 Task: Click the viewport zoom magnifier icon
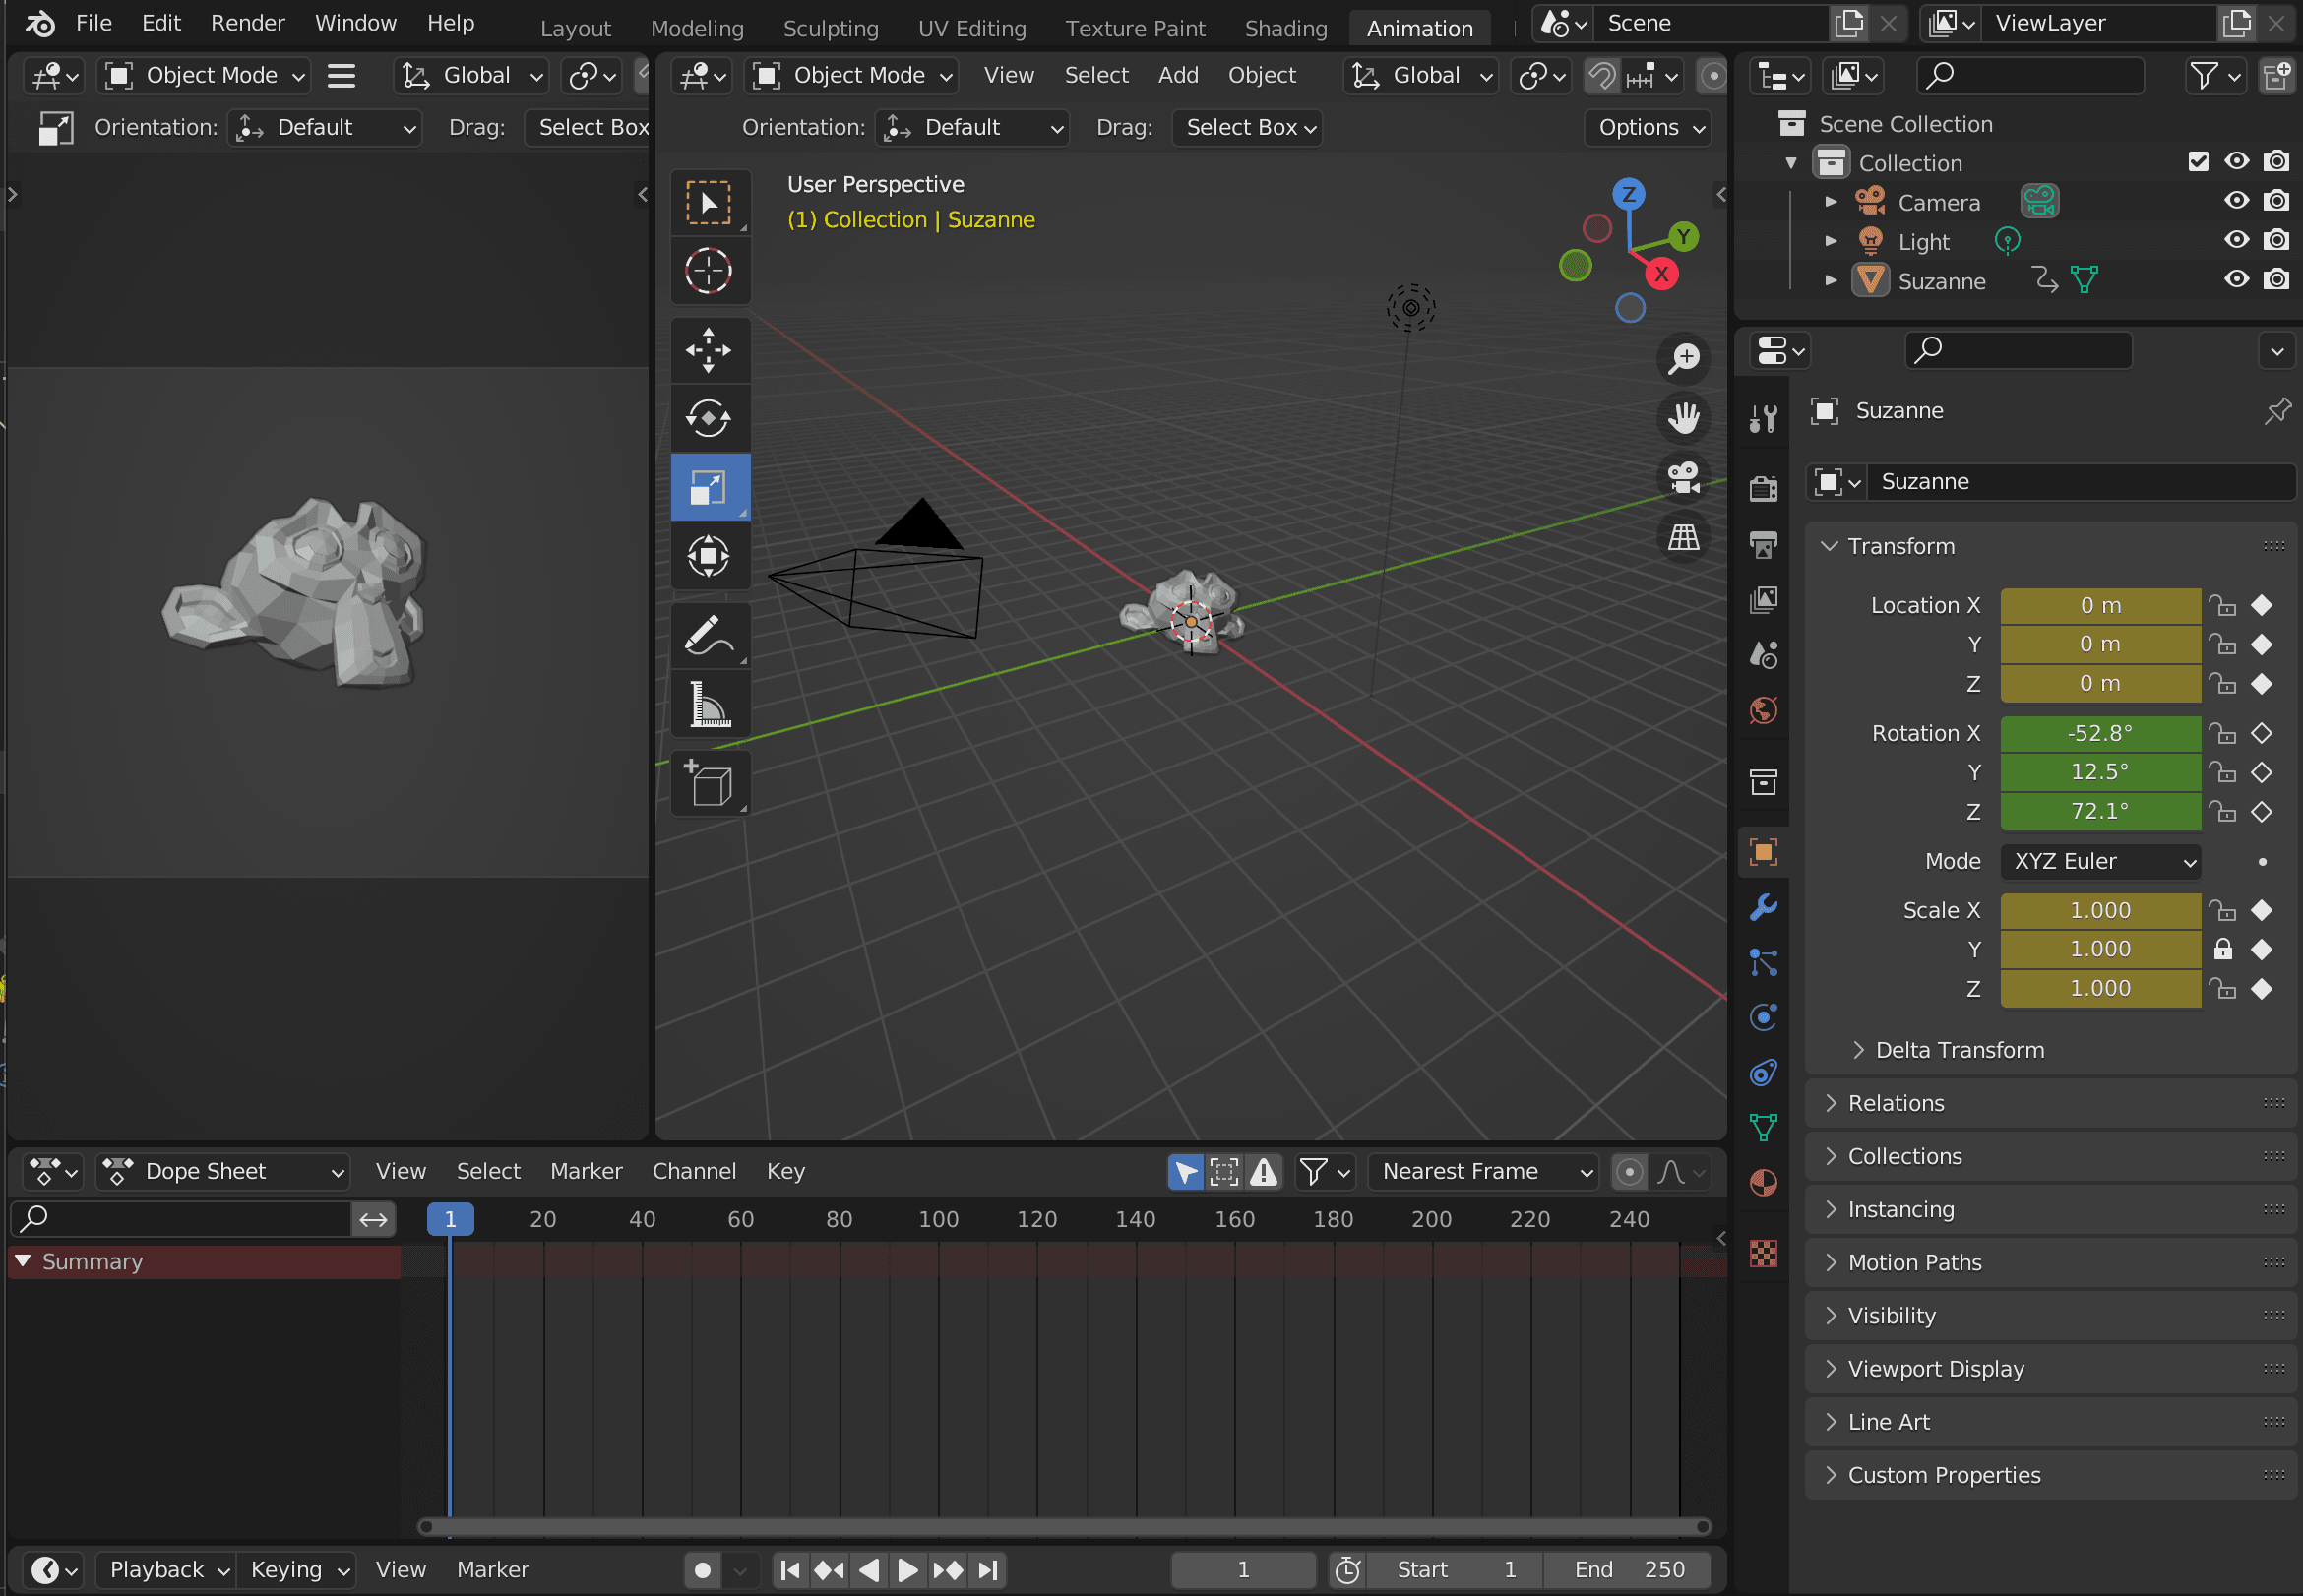[x=1684, y=359]
